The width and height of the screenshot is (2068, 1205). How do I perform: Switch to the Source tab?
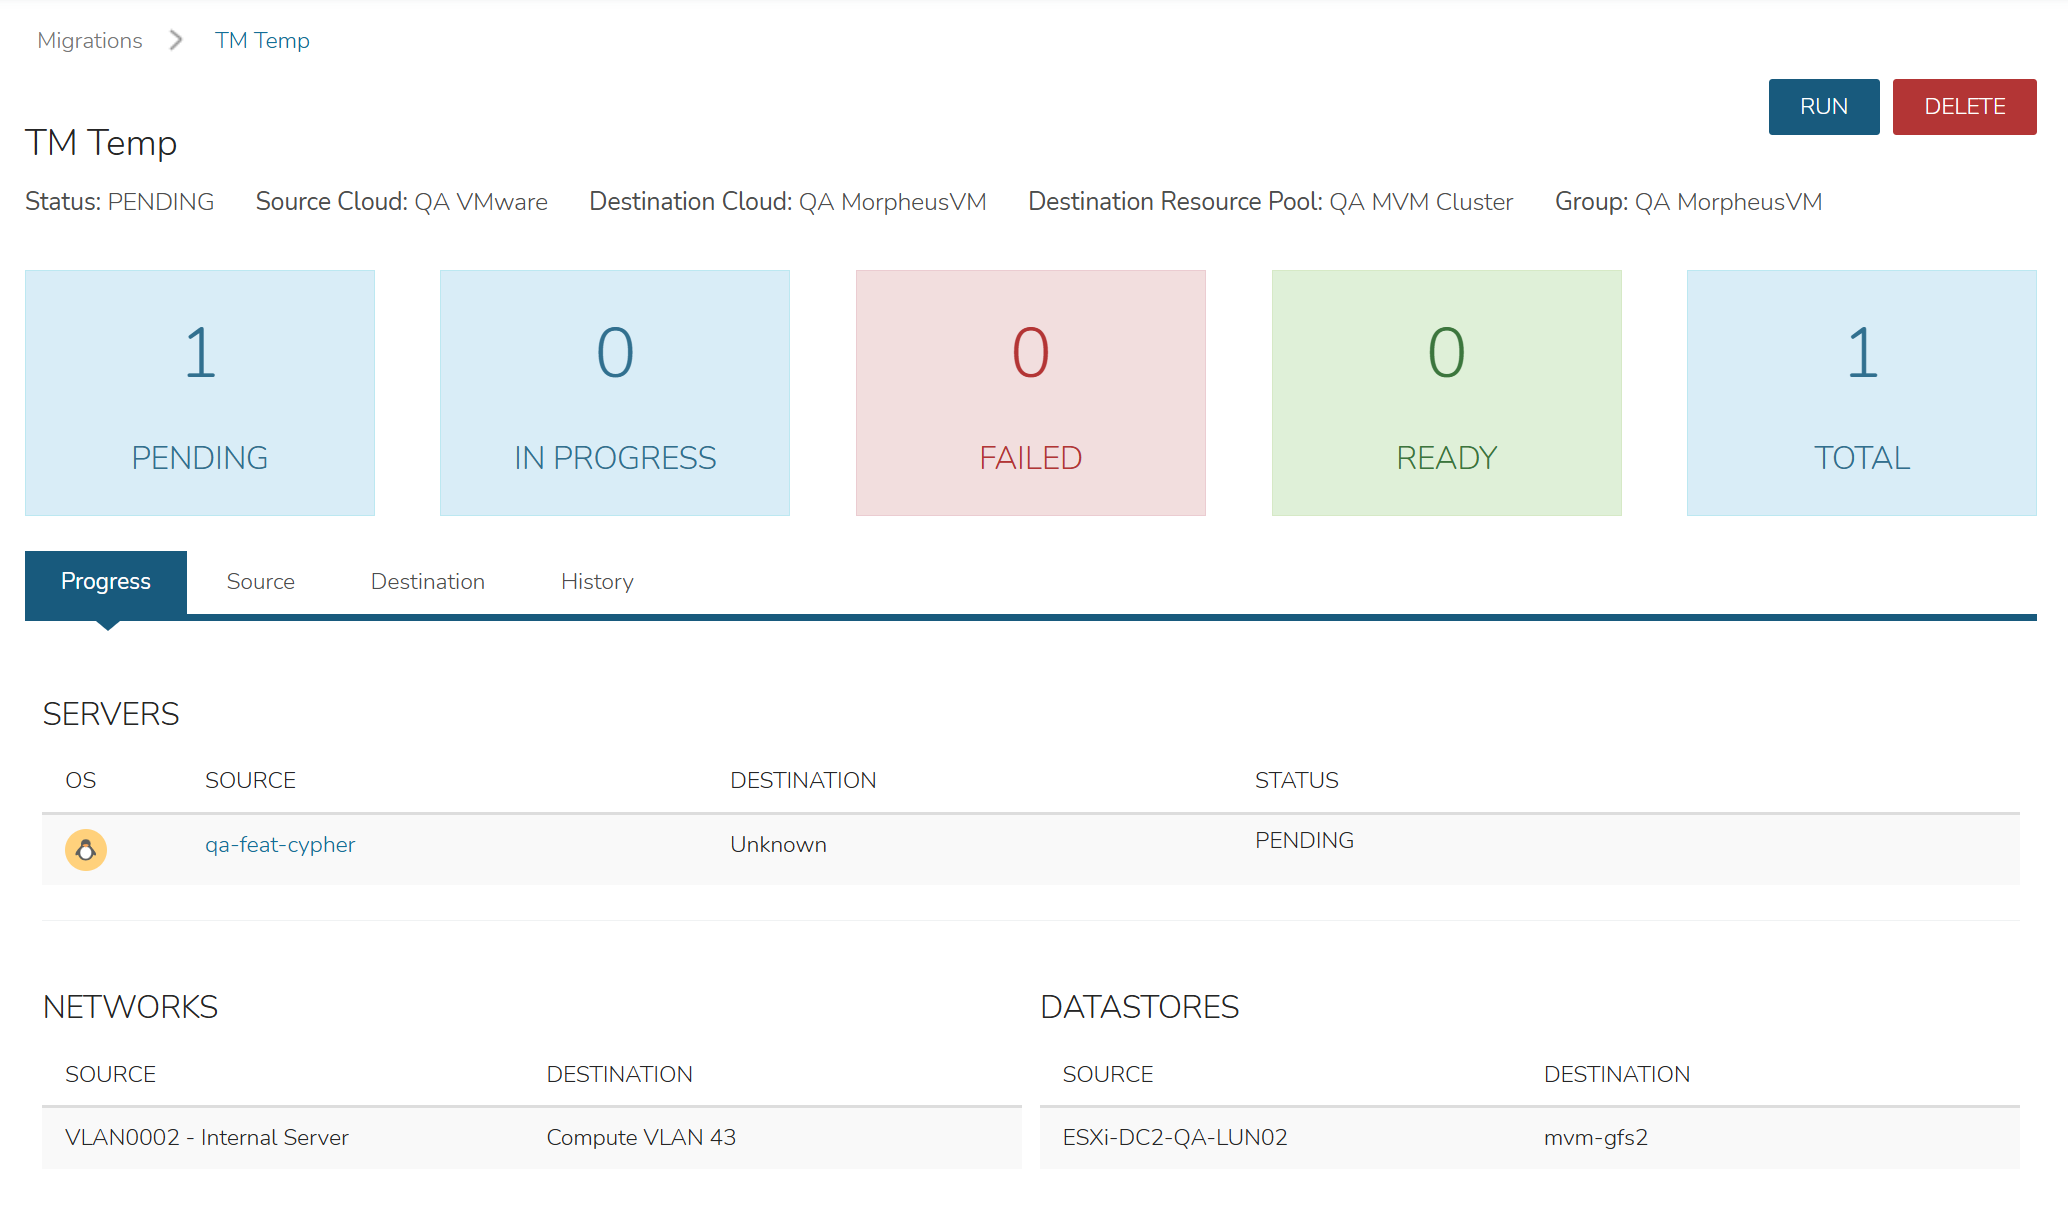261,582
